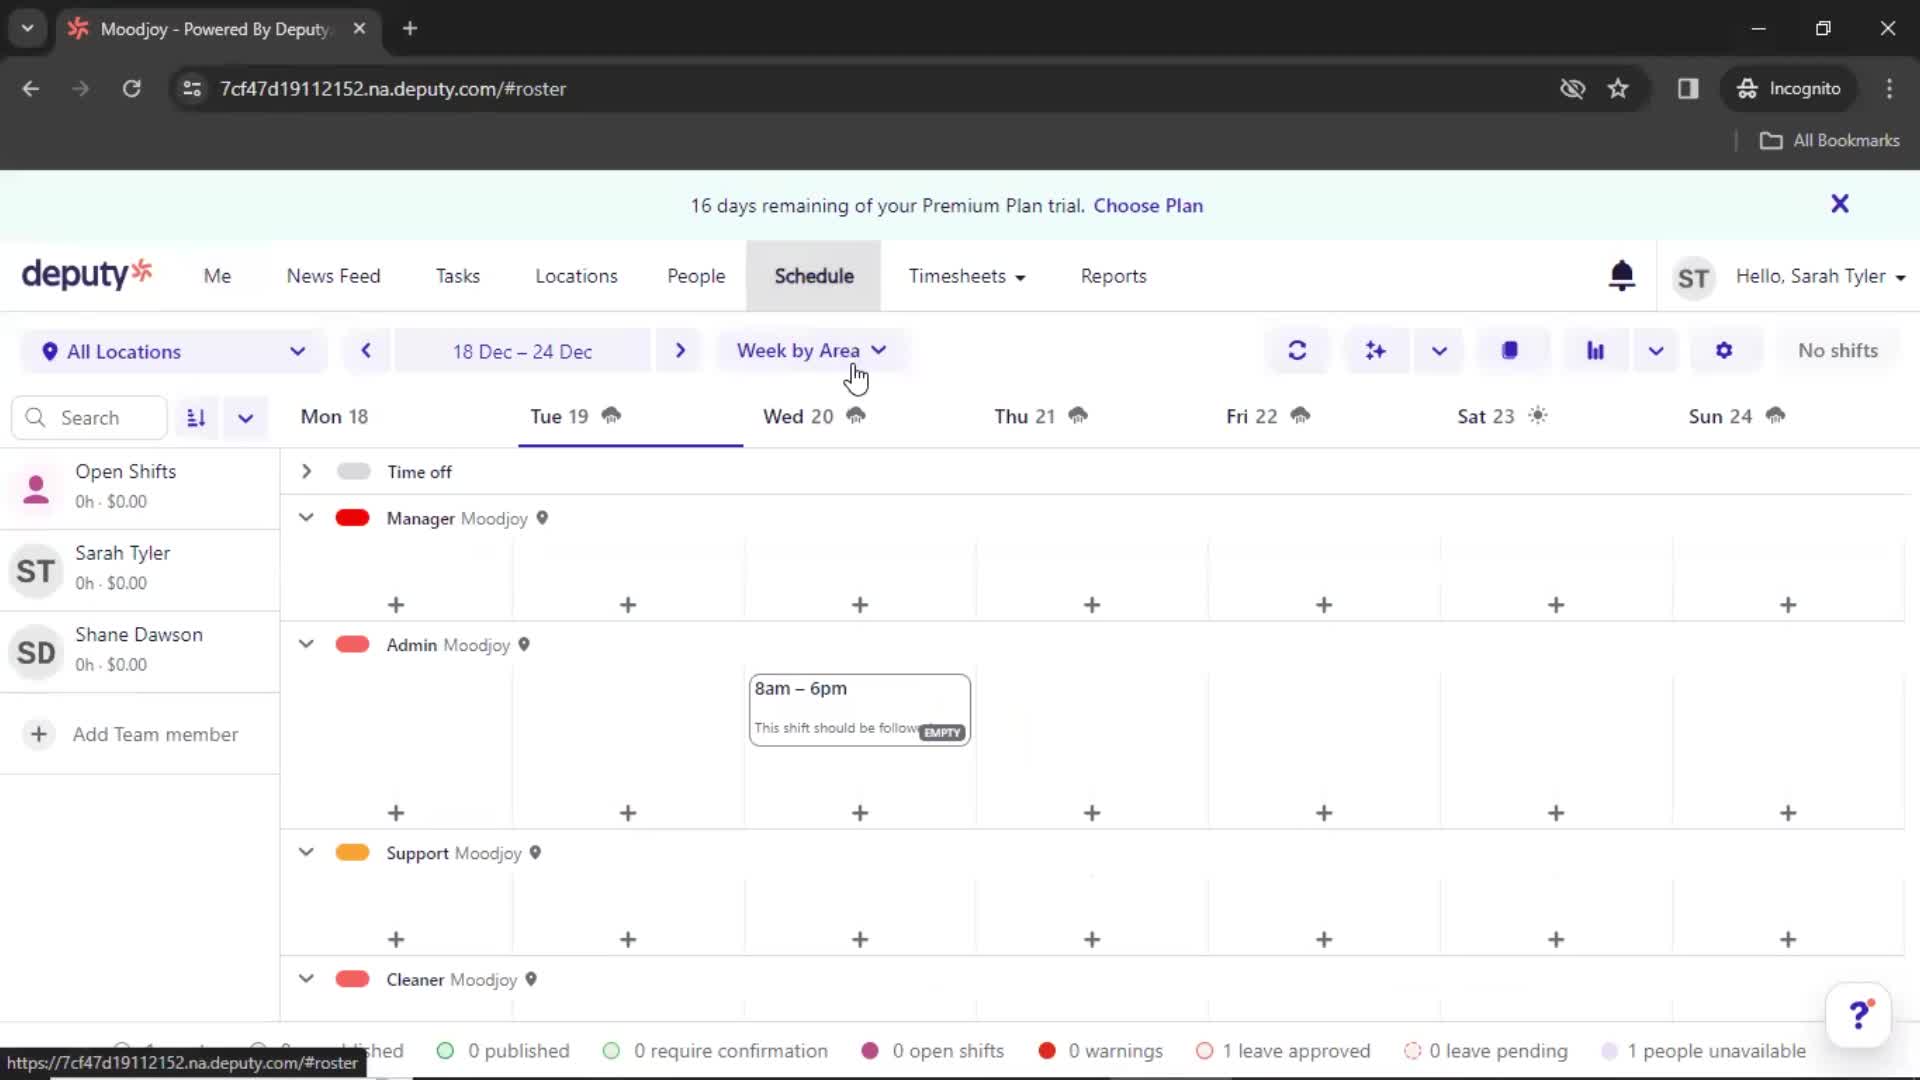The width and height of the screenshot is (1920, 1080).
Task: Add Admin shift on Thursday
Action: coord(1092,813)
